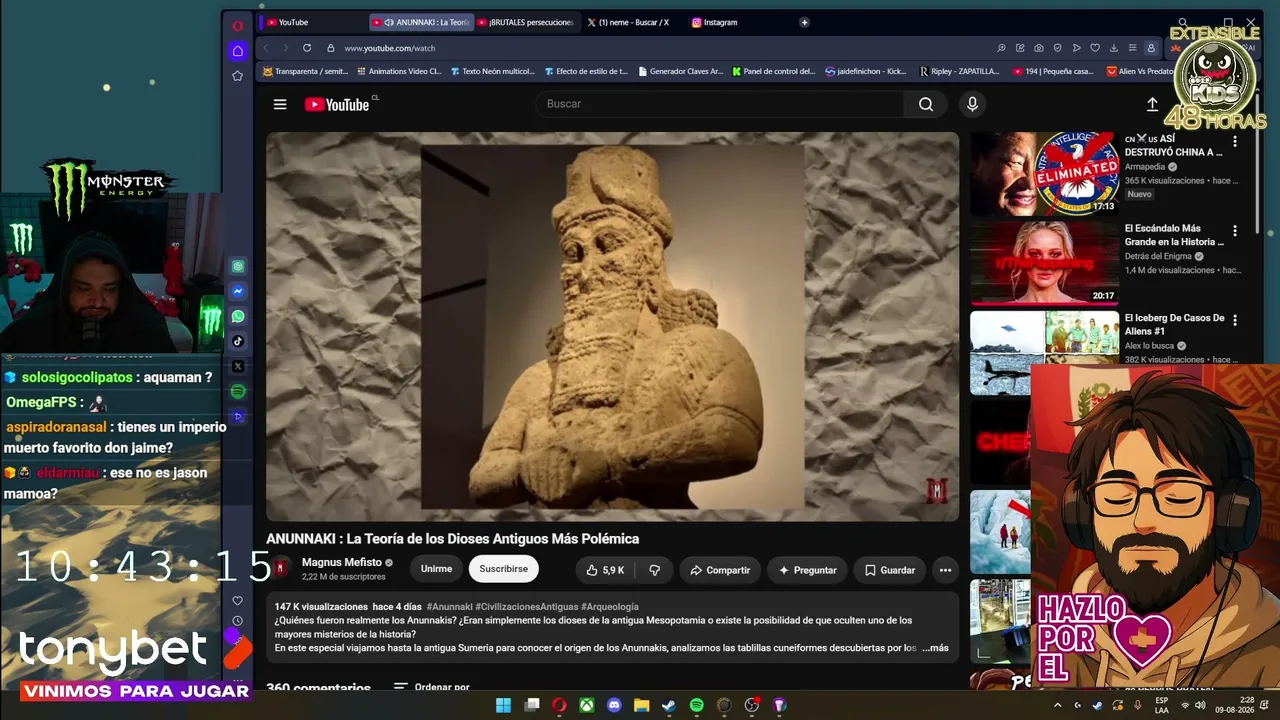Screen dimensions: 1280x720
Task: Open Messenger in Opera sidebar
Action: tap(238, 292)
